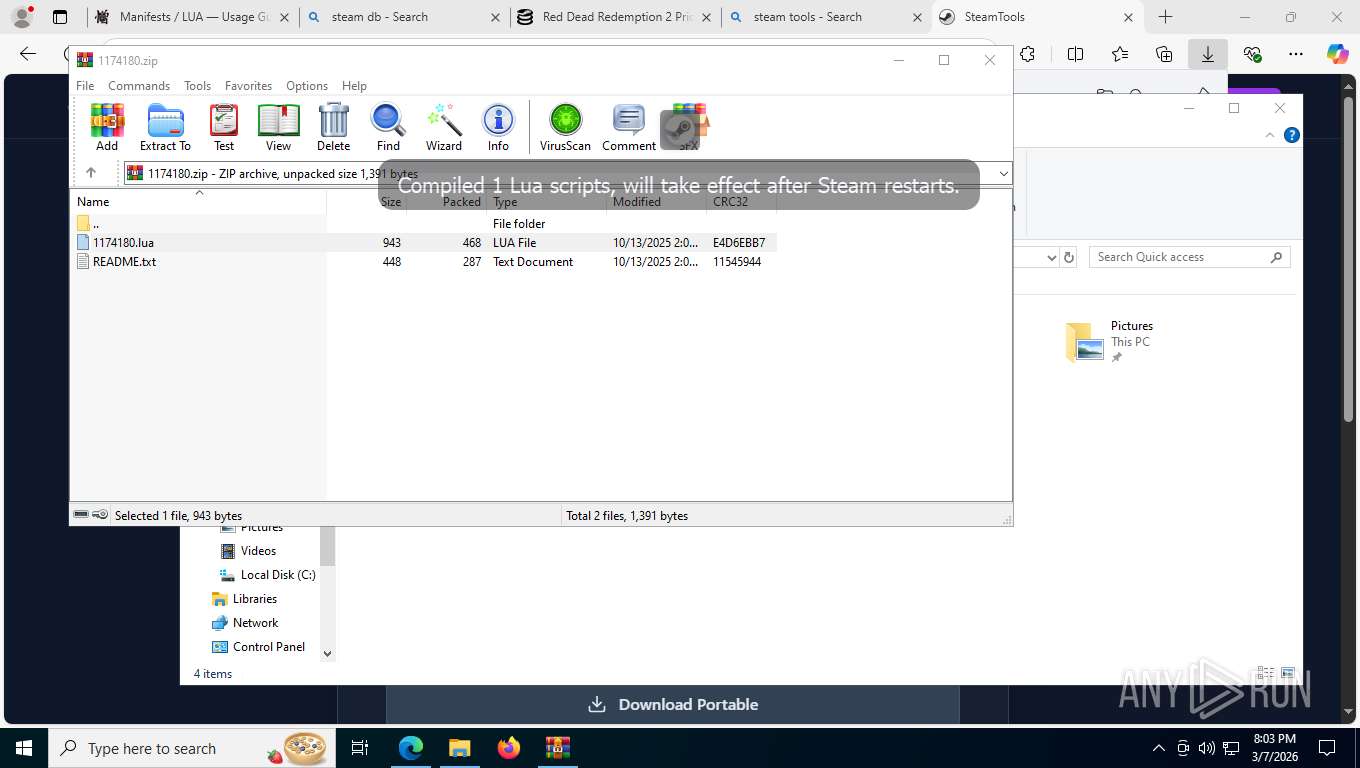Sort by CRC32 column header

coord(741,201)
